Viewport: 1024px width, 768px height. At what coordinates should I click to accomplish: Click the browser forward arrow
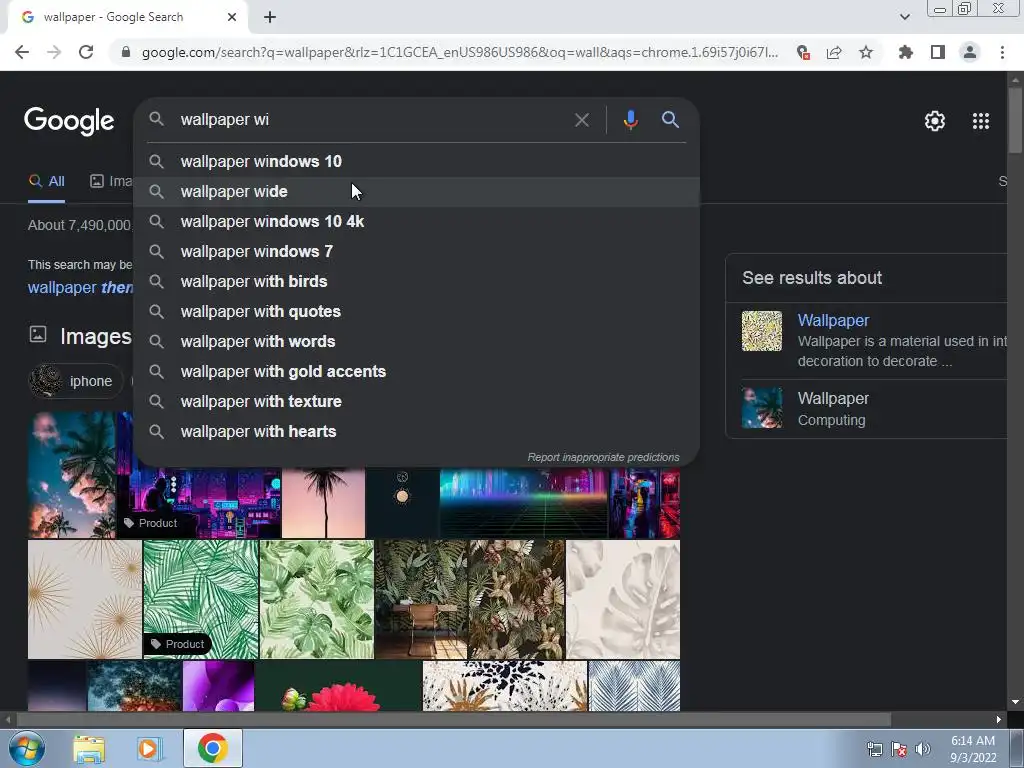(54, 52)
